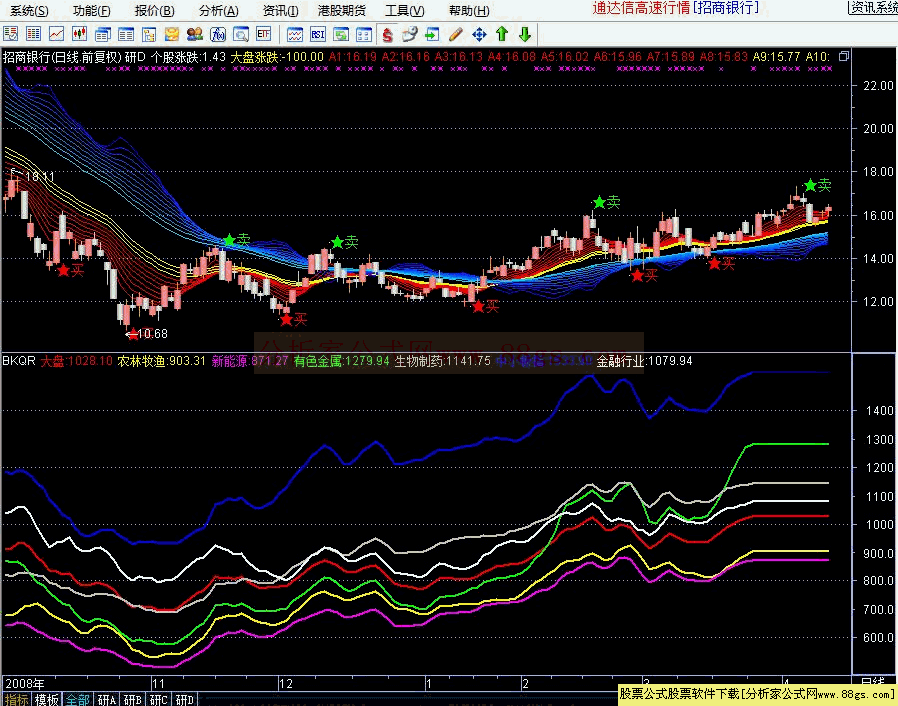The image size is (898, 706).
Task: Click the BKQR indicator name label
Action: (19, 361)
